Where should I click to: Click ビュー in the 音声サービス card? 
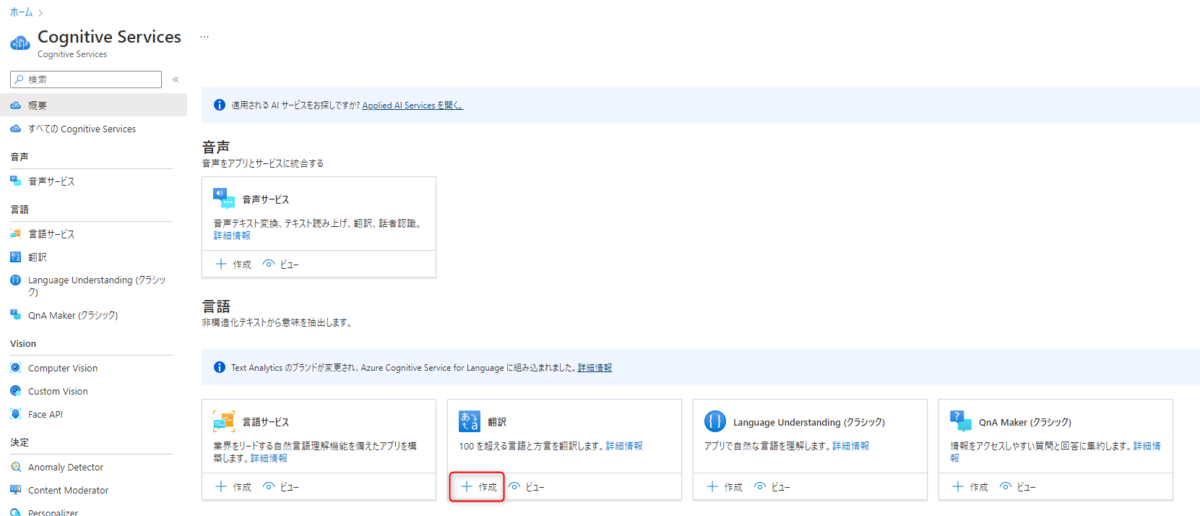tap(280, 264)
